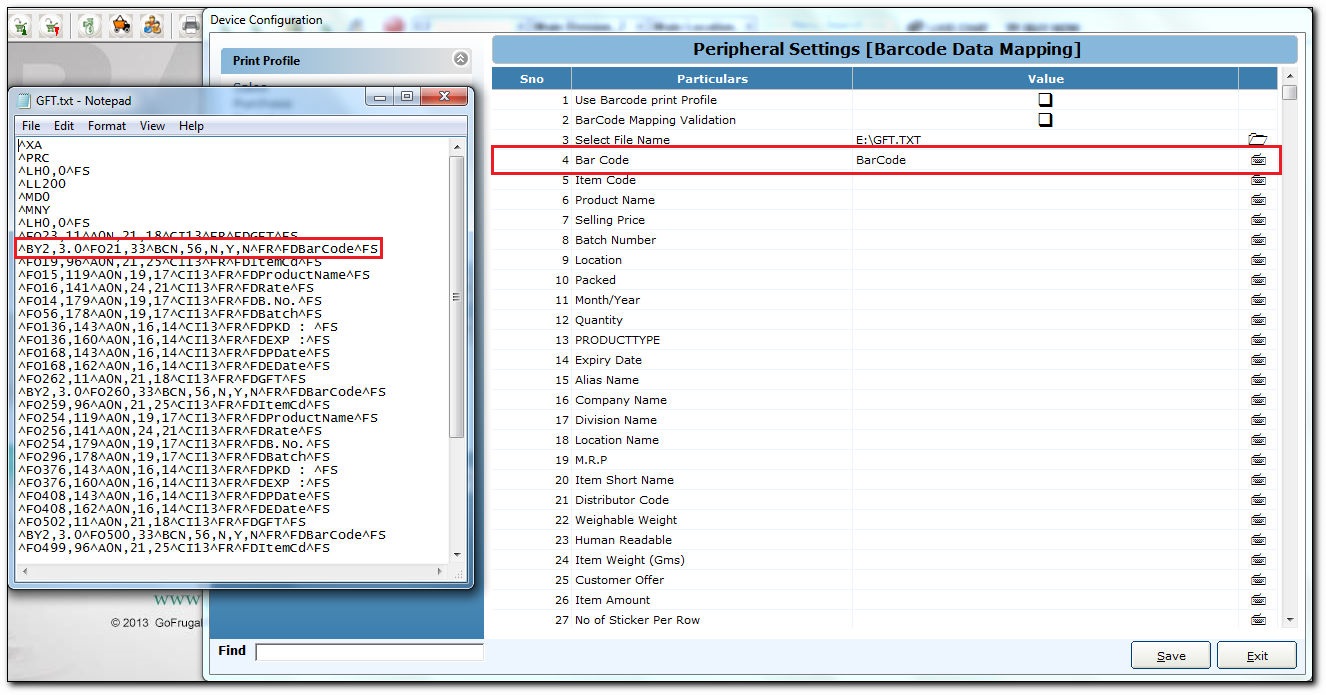Image resolution: width=1326 pixels, height=695 pixels.
Task: Click the cart with green arrow toolbar icon
Action: click(x=22, y=25)
